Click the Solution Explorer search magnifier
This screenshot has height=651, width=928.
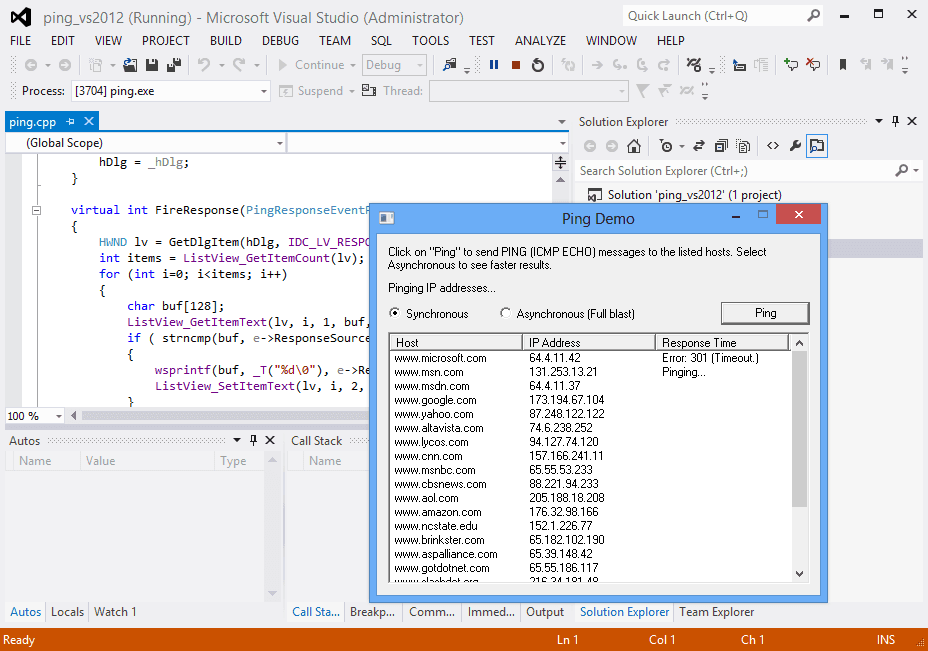pos(901,170)
